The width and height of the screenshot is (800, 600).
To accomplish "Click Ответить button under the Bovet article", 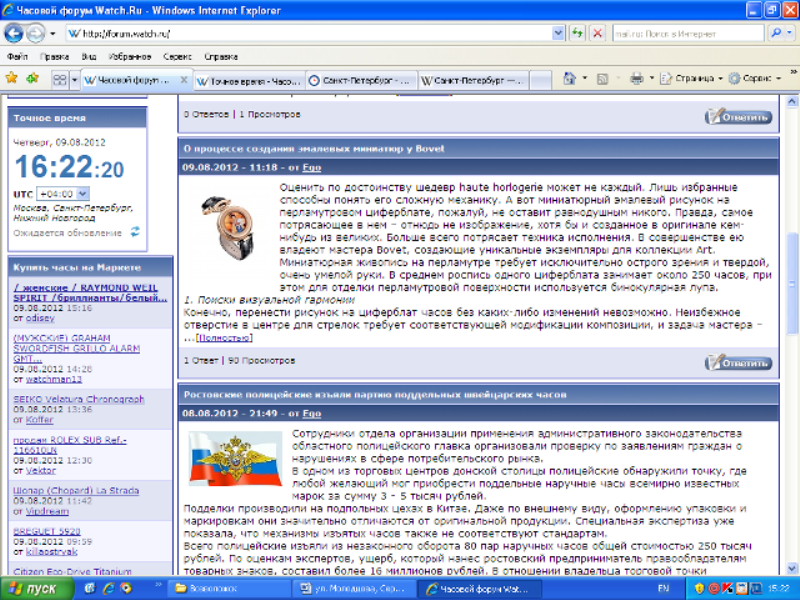I will [x=738, y=363].
